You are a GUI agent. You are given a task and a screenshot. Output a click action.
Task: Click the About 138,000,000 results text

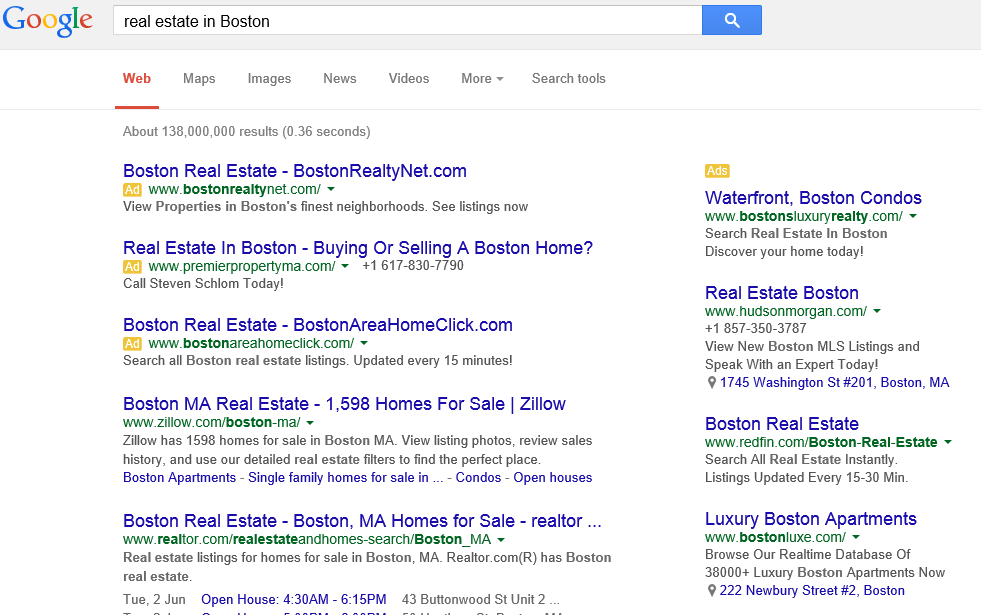point(247,131)
